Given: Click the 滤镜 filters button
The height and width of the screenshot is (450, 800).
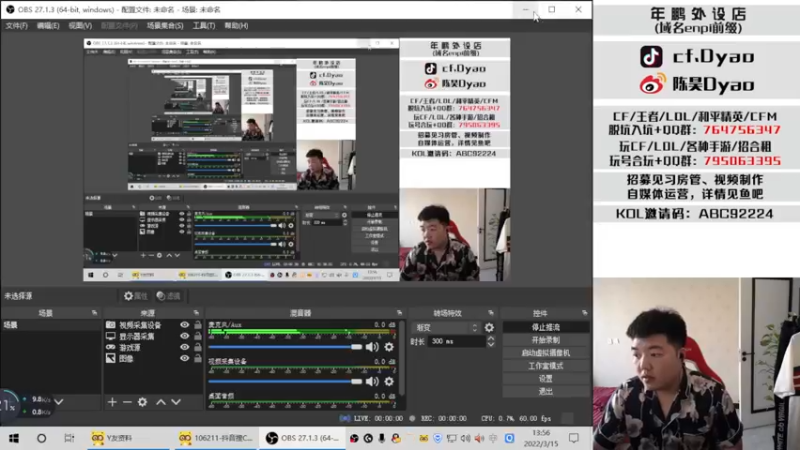Looking at the screenshot, I should tap(169, 296).
